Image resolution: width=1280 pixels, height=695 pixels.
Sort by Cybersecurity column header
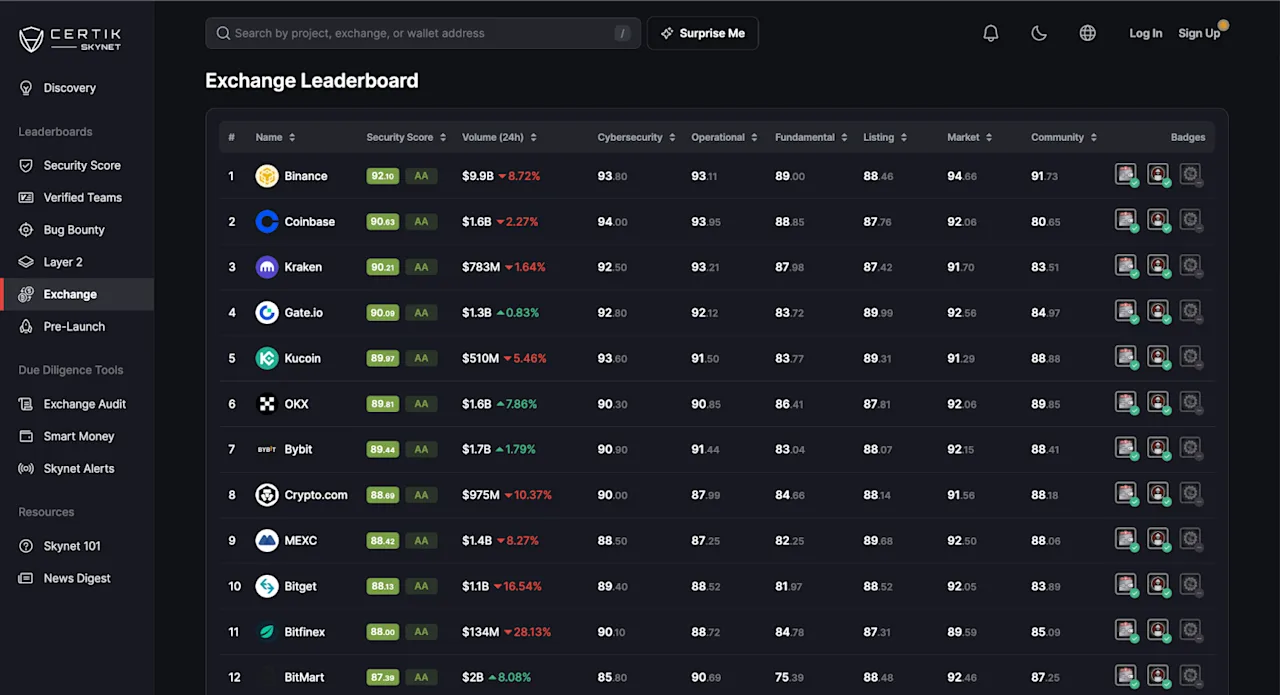[636, 137]
